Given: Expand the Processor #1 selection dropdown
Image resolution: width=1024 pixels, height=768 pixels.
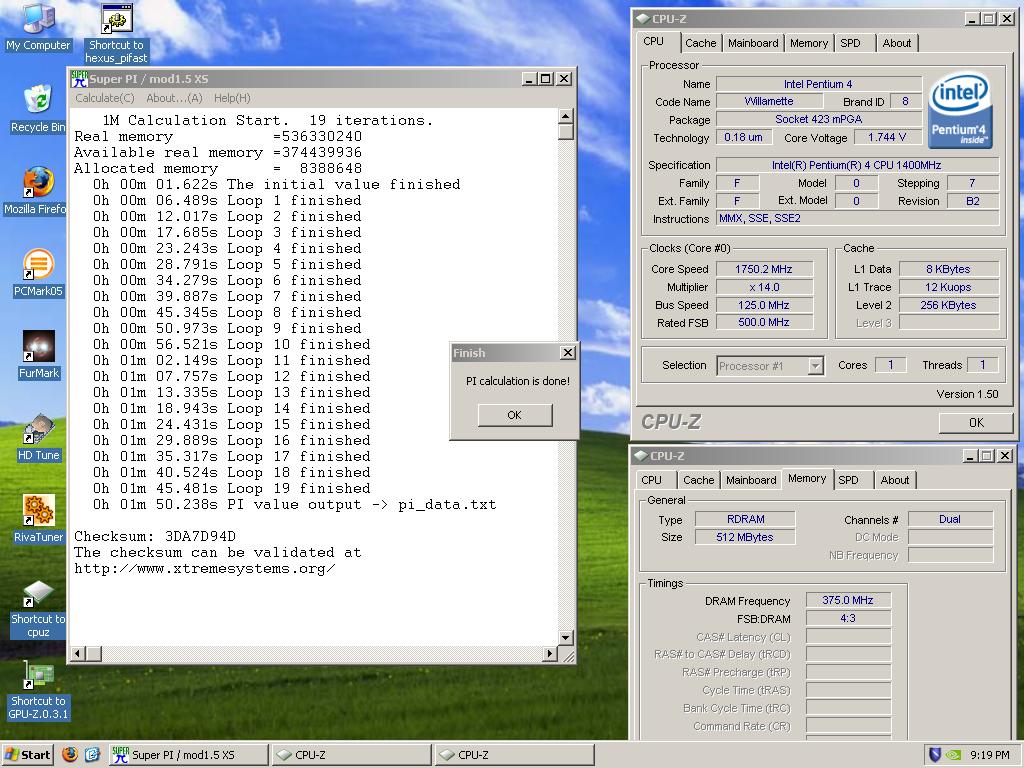Looking at the screenshot, I should coord(815,366).
